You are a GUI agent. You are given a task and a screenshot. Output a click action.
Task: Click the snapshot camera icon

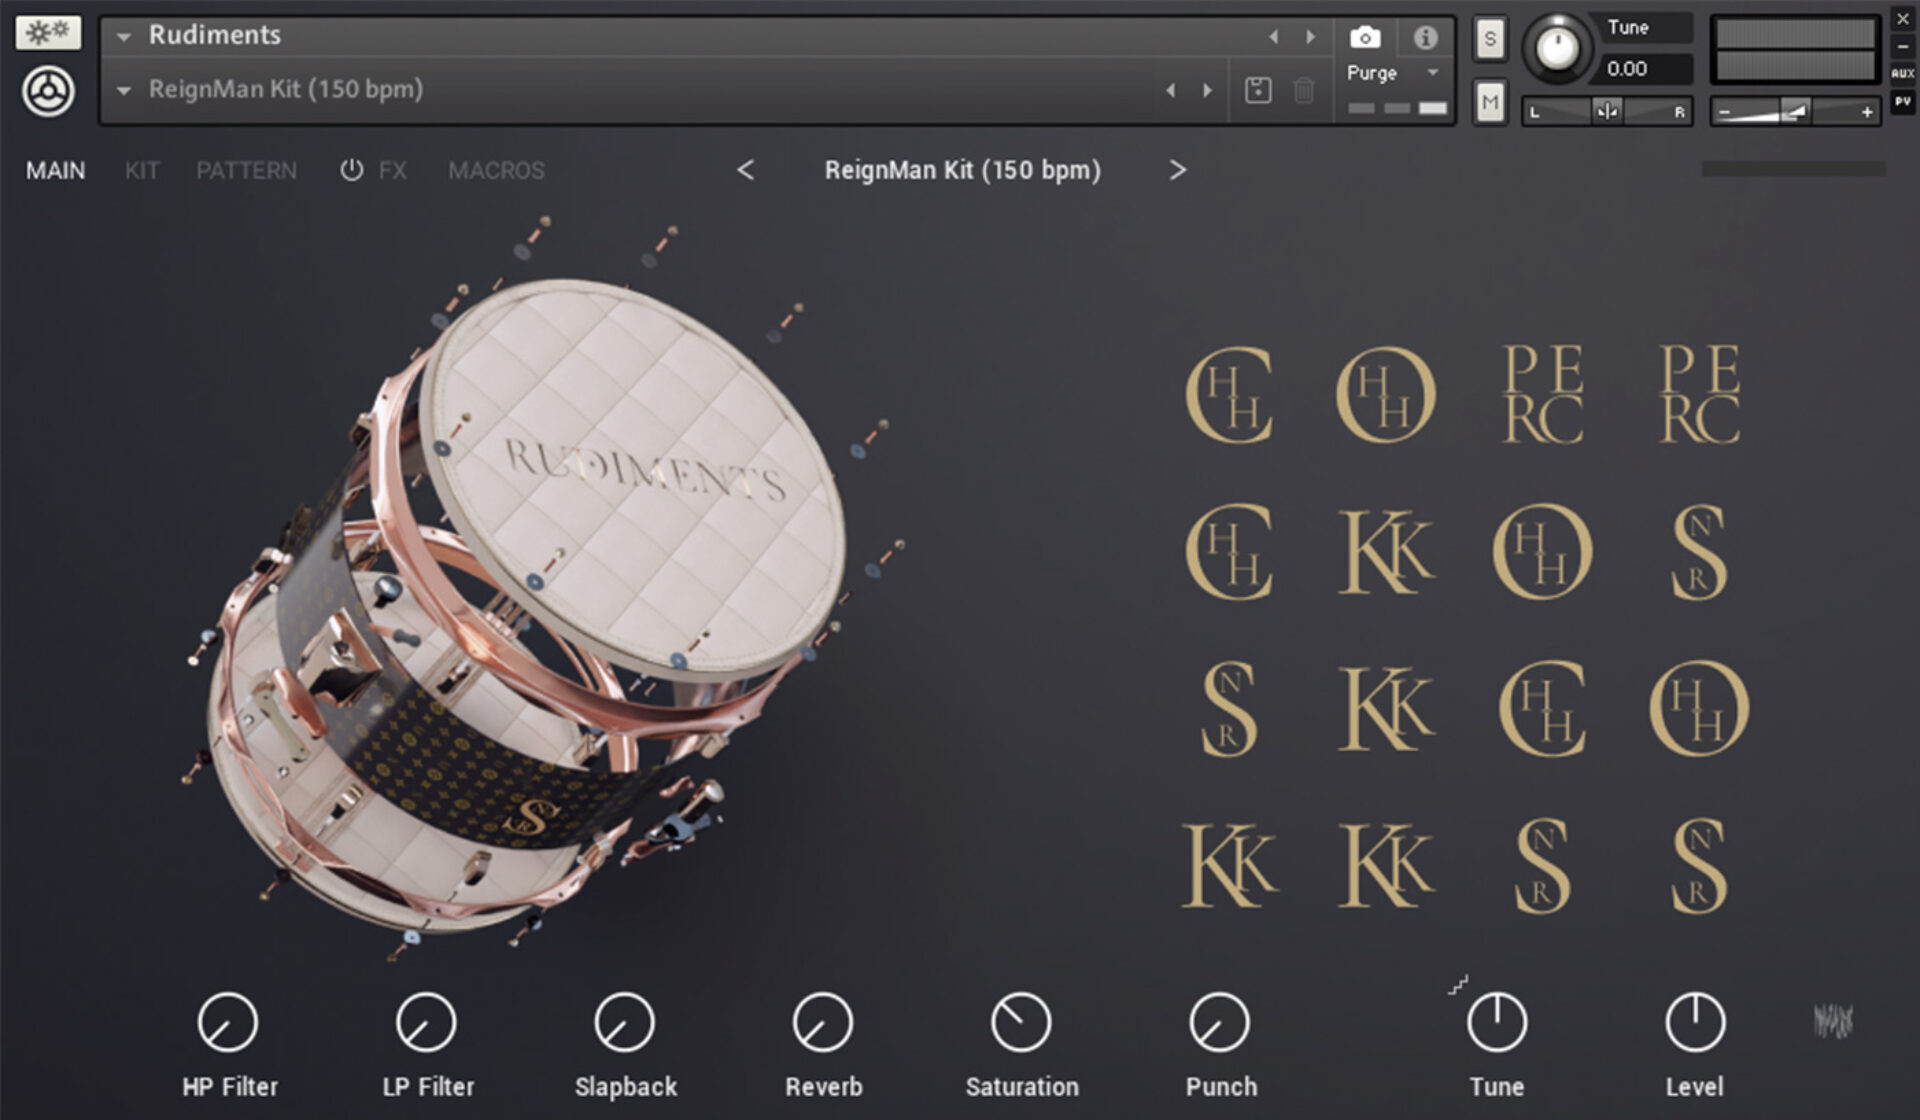coord(1364,37)
